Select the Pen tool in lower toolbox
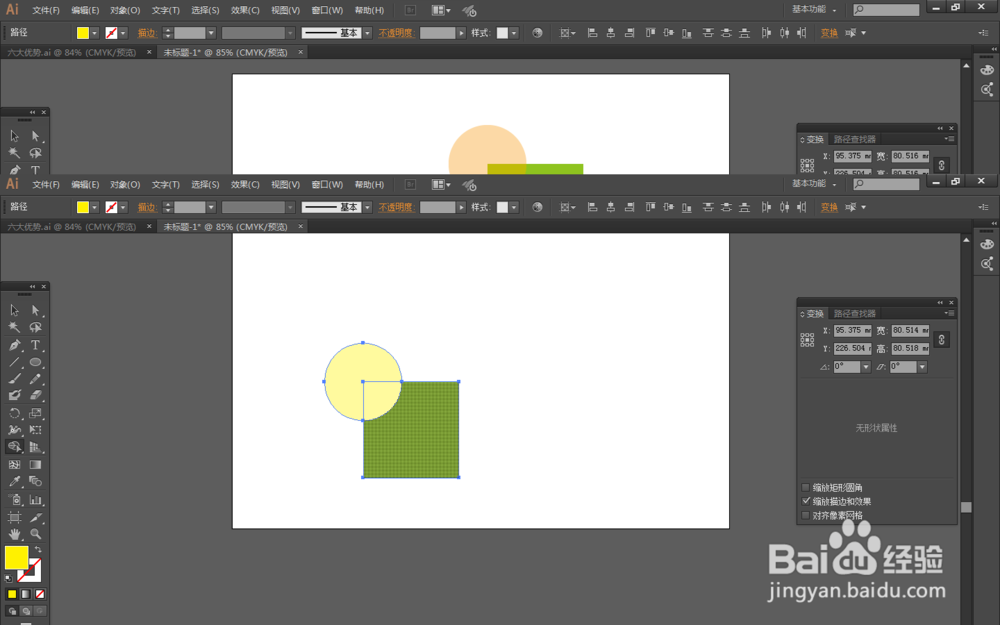The height and width of the screenshot is (625, 1000). coord(14,345)
